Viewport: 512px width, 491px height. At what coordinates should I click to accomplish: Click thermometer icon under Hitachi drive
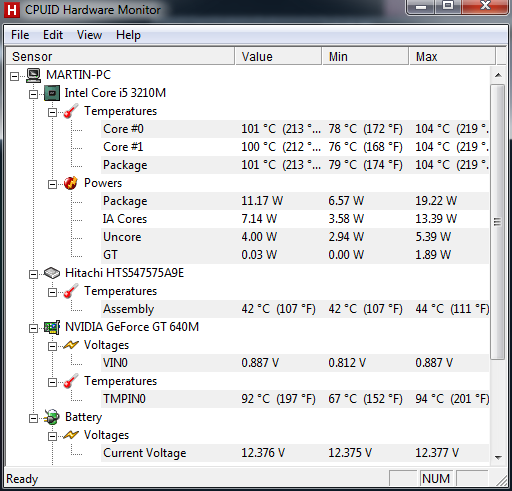coord(71,291)
